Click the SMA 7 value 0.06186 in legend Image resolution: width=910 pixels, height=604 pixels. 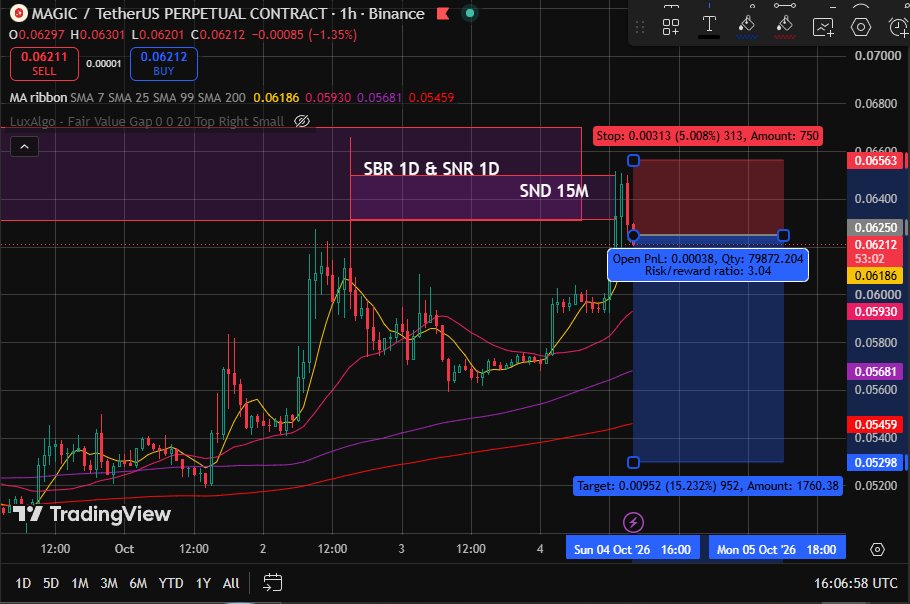click(276, 97)
